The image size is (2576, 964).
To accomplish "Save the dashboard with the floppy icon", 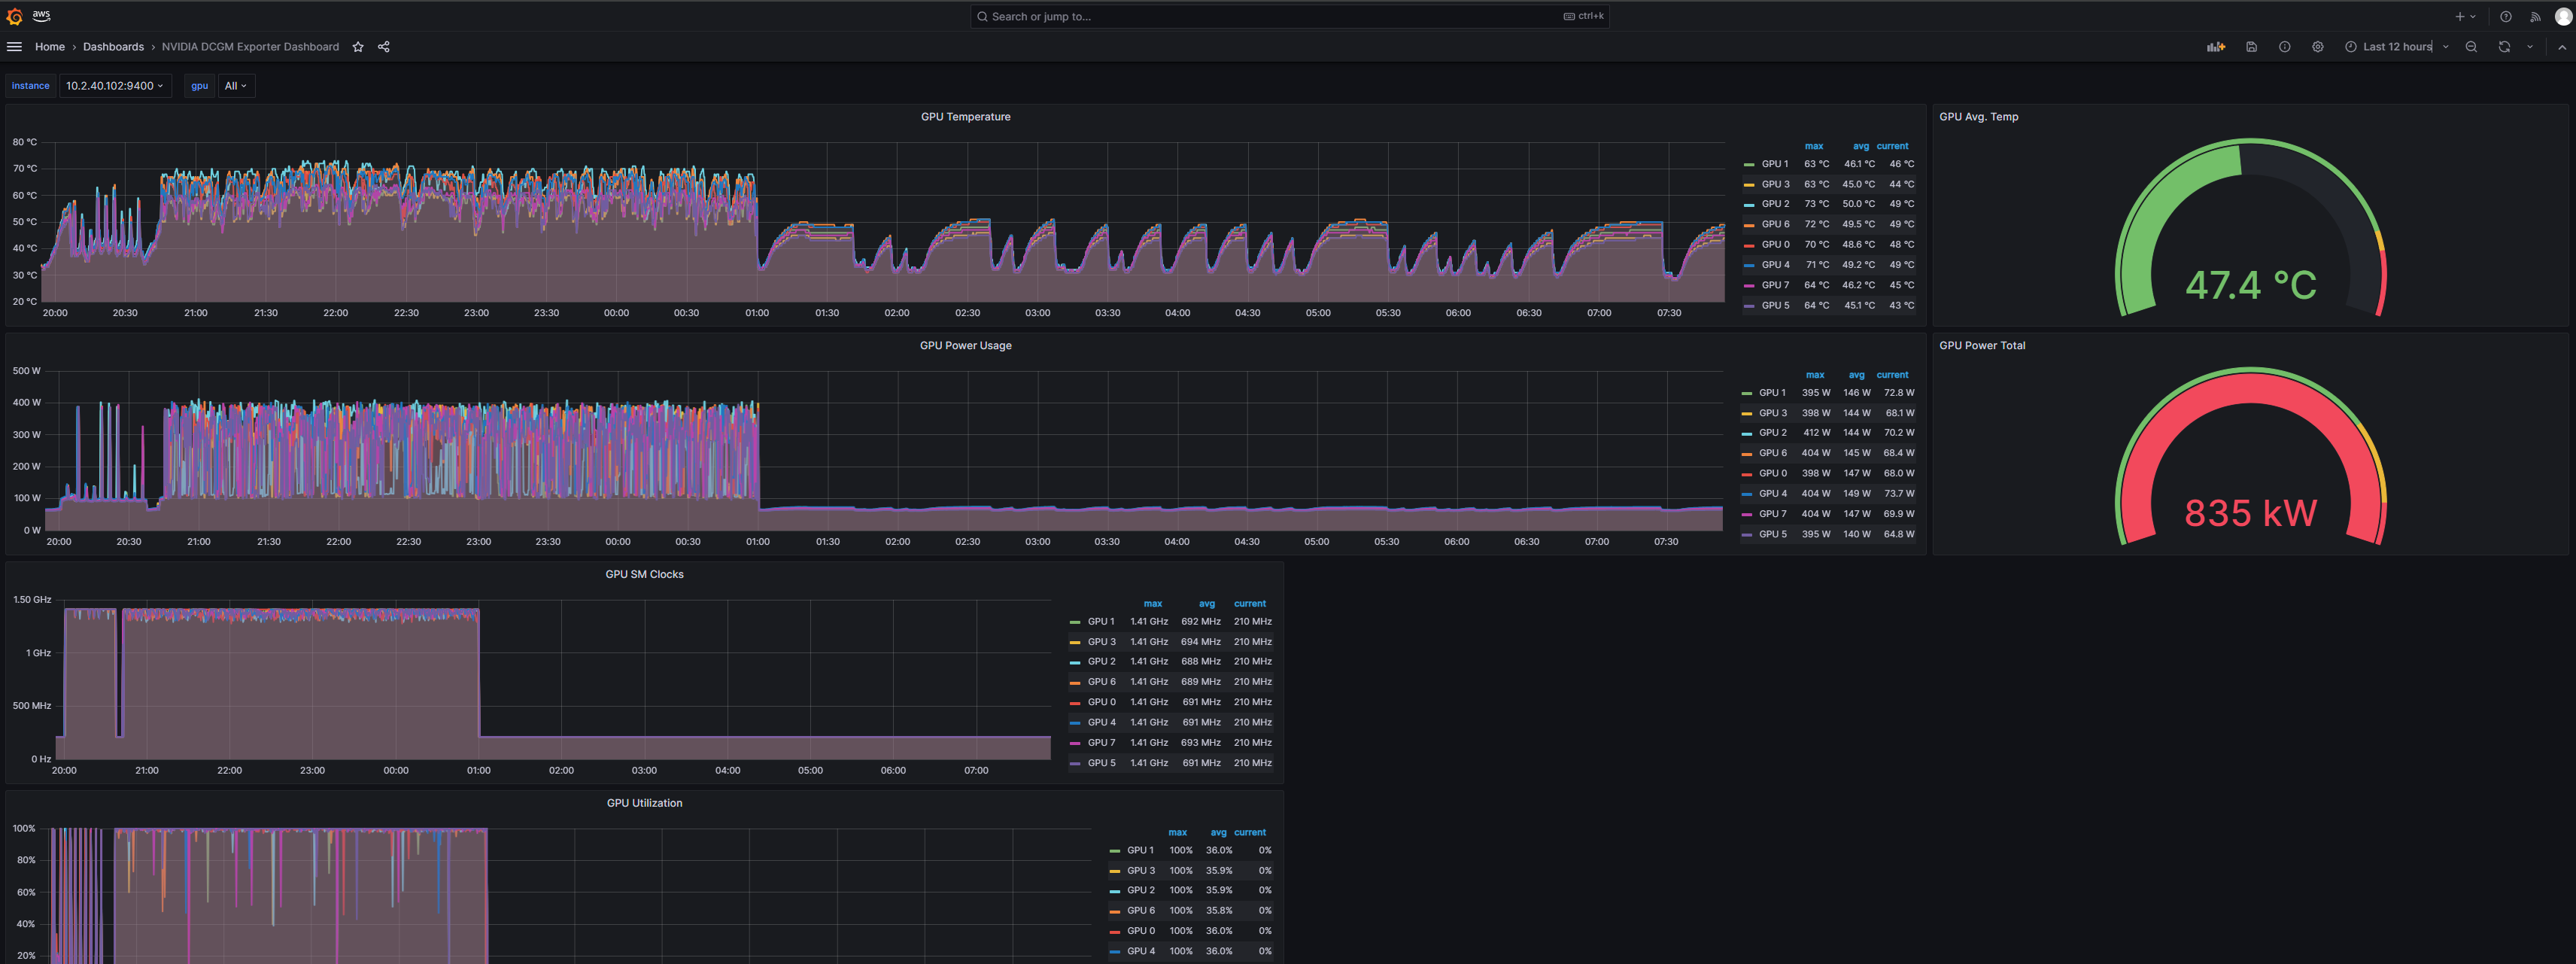I will coord(2251,47).
